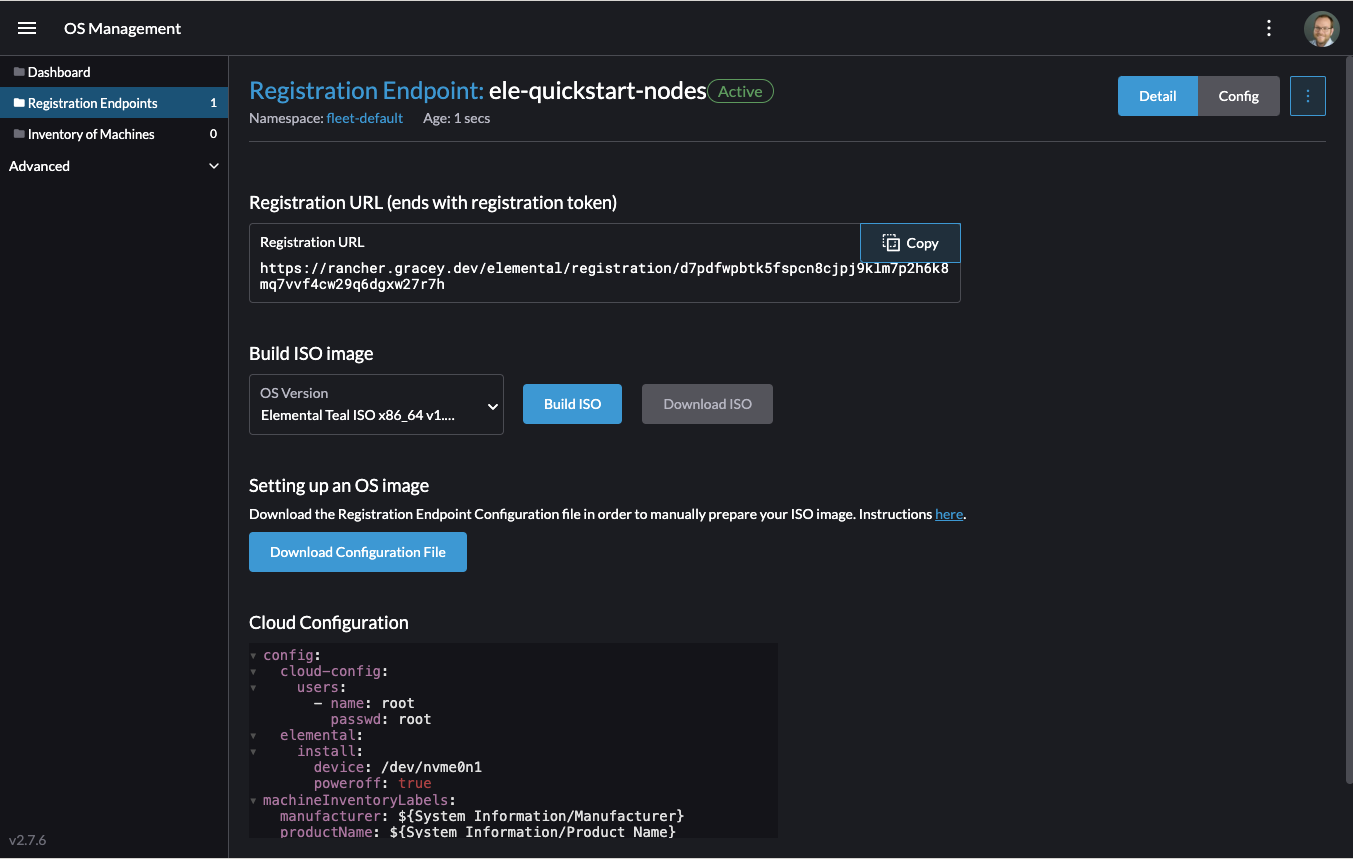Switch to the Detail view

pos(1158,96)
